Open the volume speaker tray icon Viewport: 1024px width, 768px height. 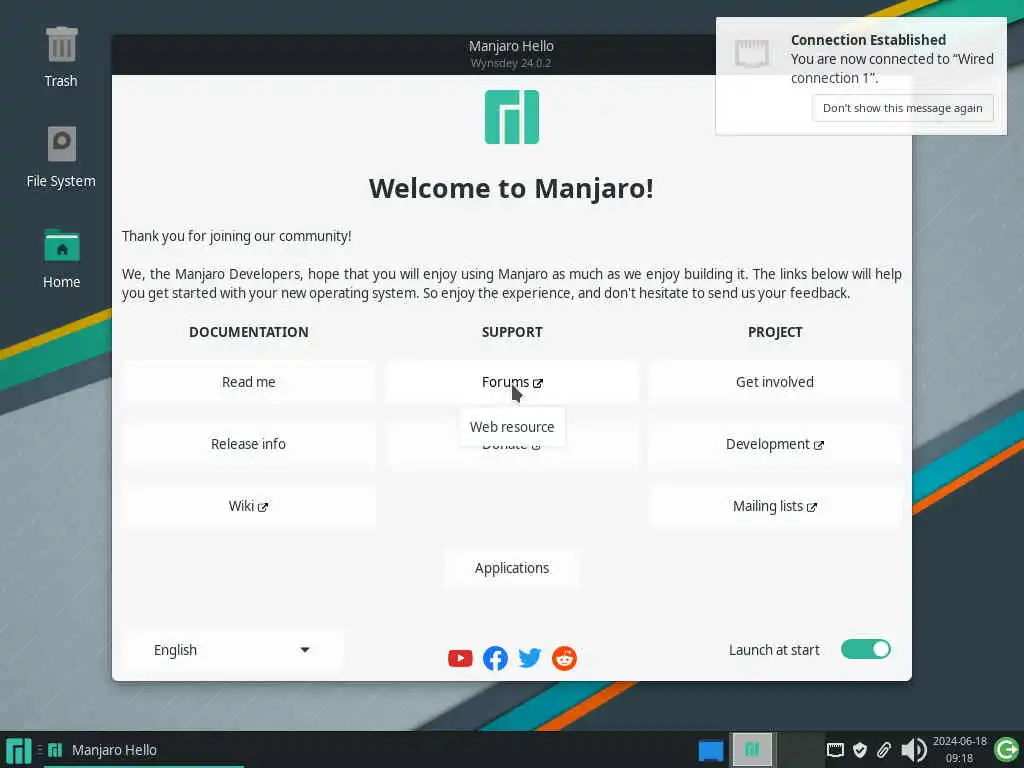[914, 750]
